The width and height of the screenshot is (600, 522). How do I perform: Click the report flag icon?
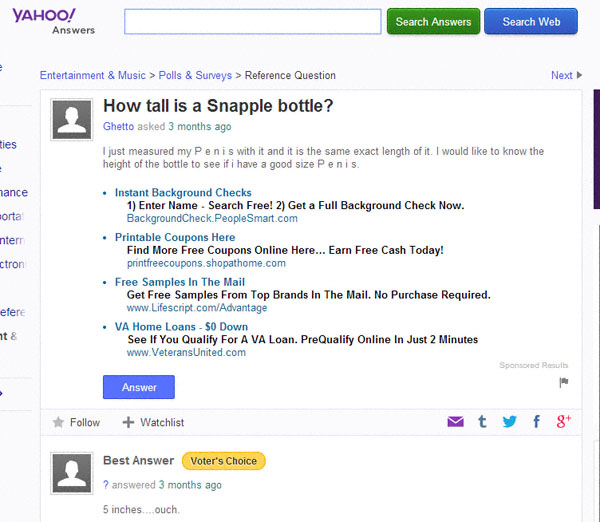pos(564,381)
